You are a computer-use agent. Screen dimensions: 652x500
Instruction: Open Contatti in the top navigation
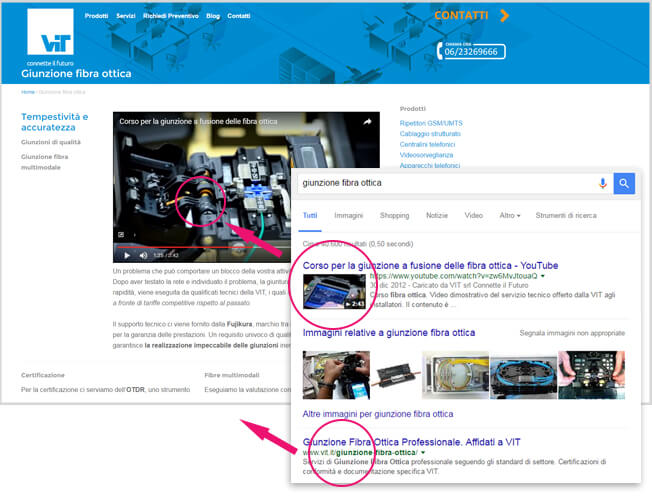tap(239, 16)
